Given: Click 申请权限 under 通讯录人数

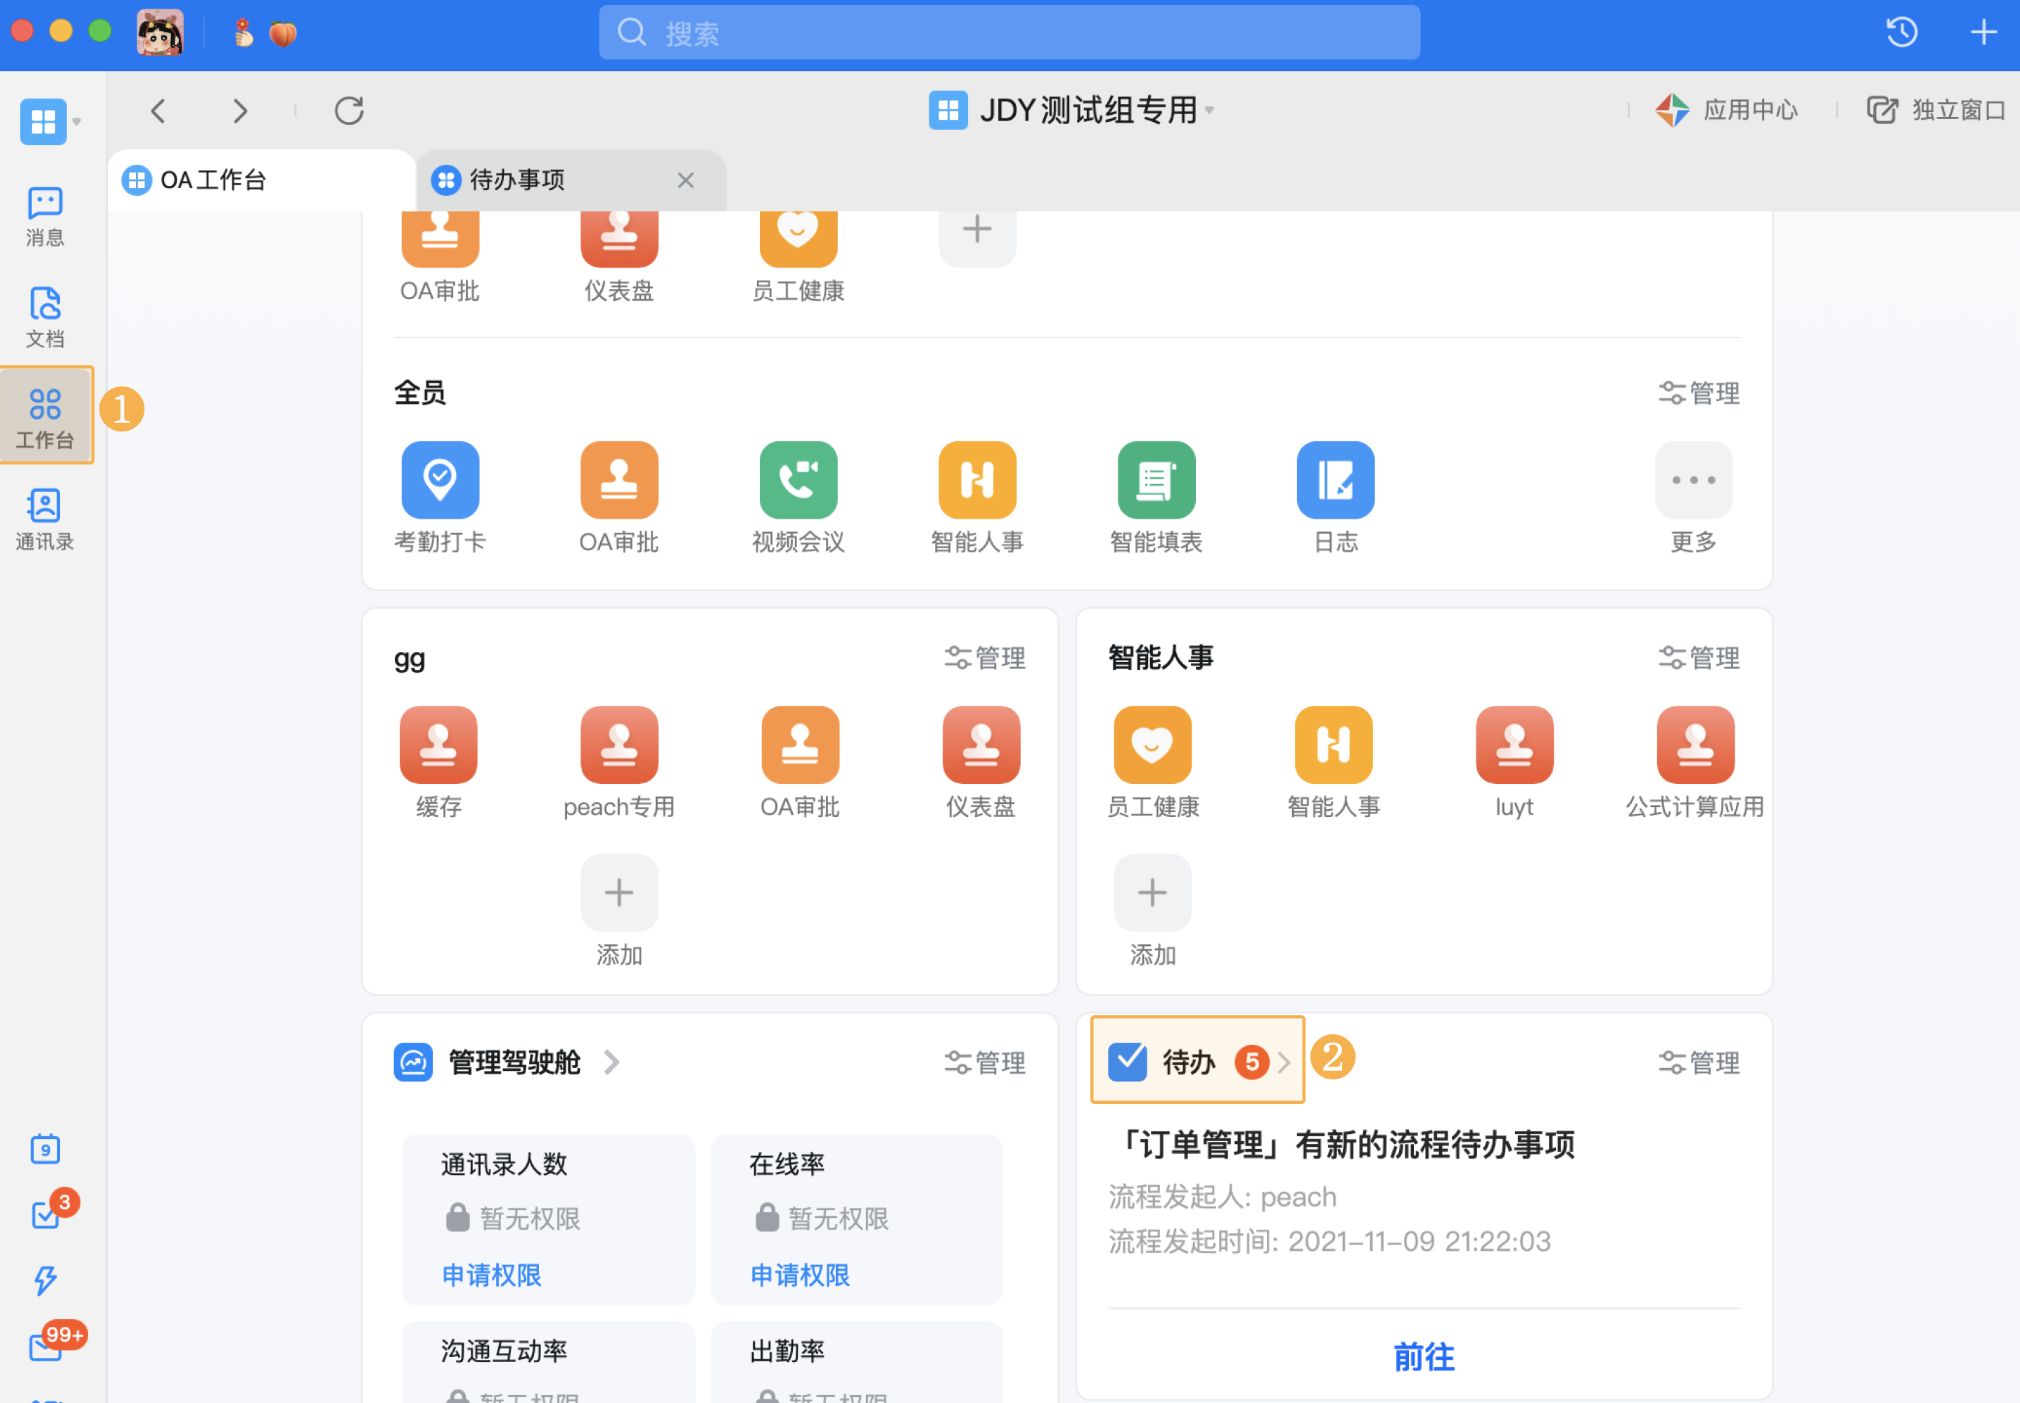Looking at the screenshot, I should click(x=491, y=1275).
